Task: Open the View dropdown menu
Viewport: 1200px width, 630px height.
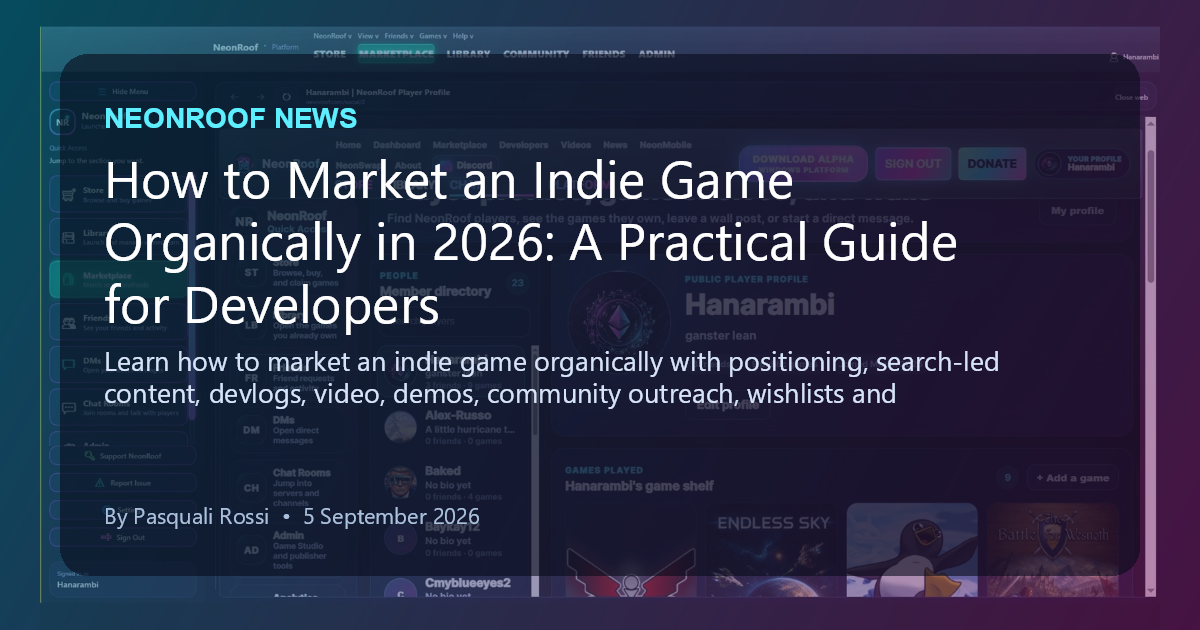Action: [367, 35]
